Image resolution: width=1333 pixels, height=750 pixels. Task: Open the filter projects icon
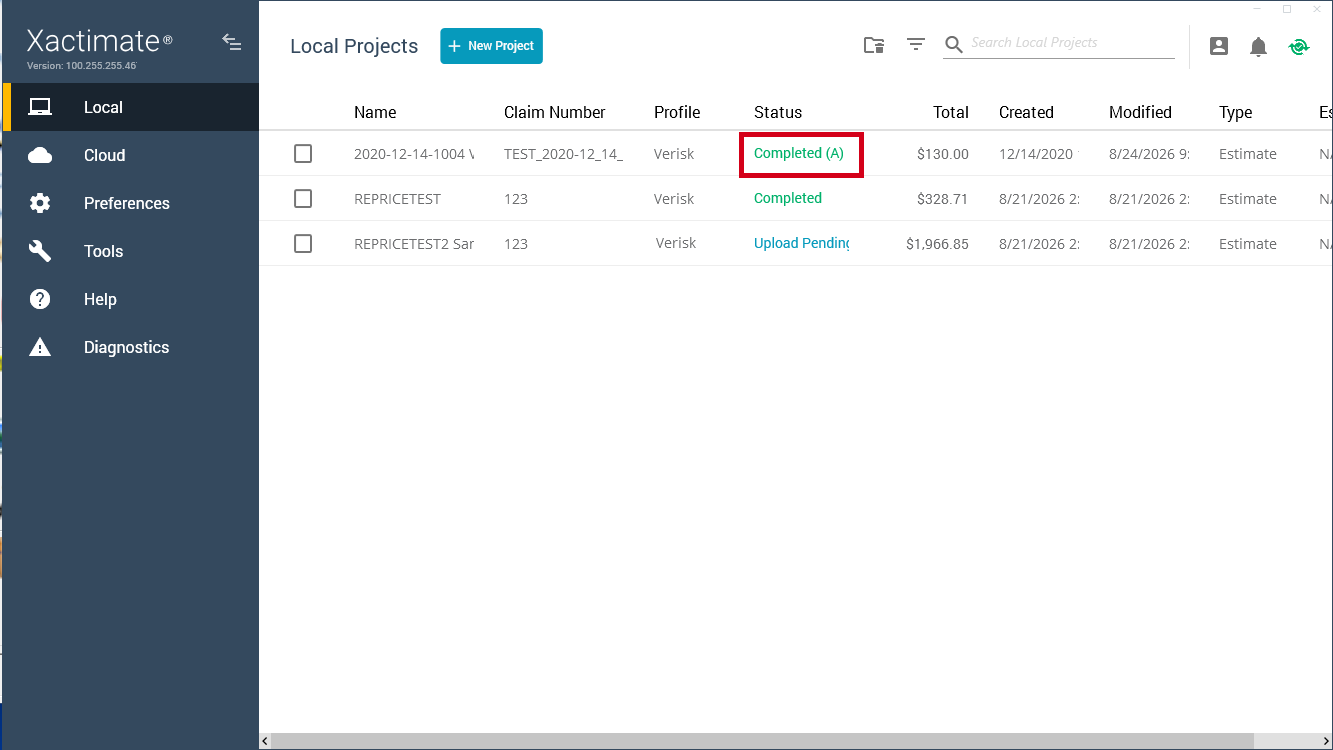(915, 44)
